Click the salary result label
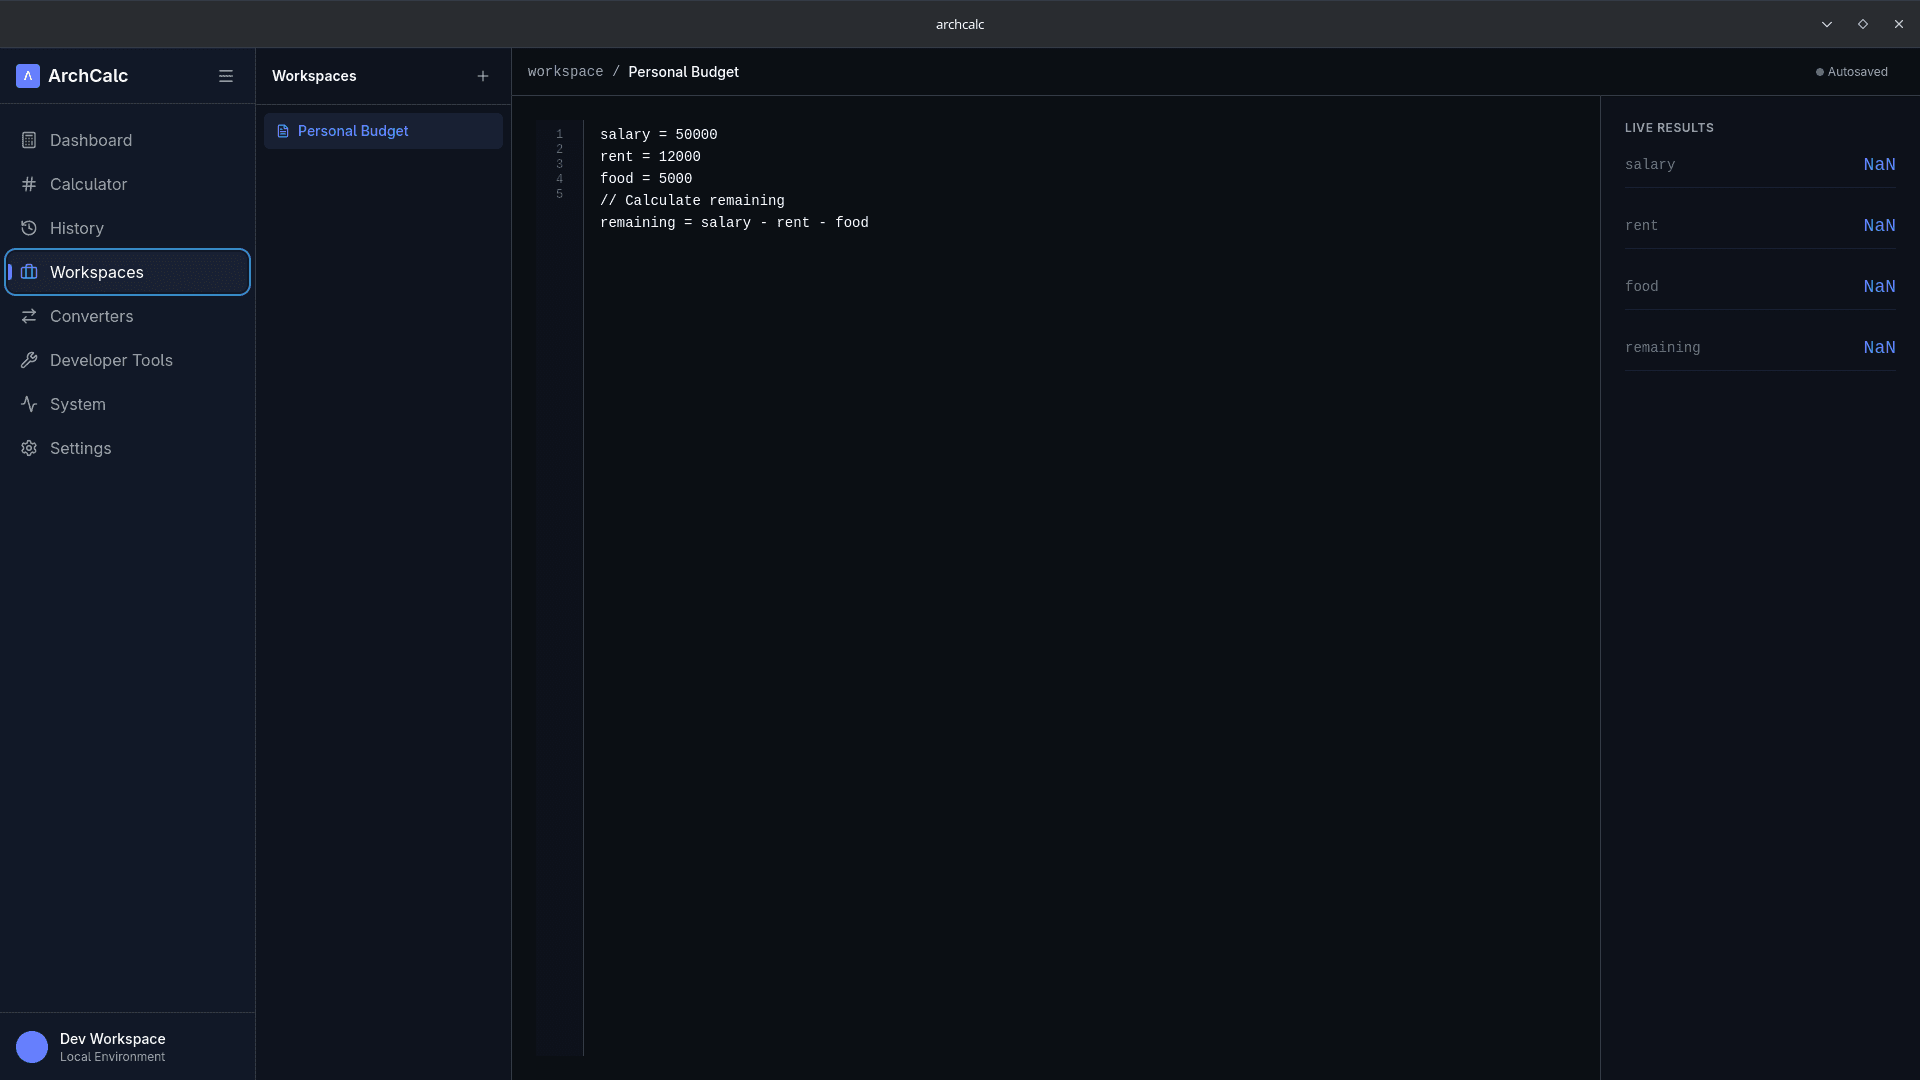 [1650, 165]
